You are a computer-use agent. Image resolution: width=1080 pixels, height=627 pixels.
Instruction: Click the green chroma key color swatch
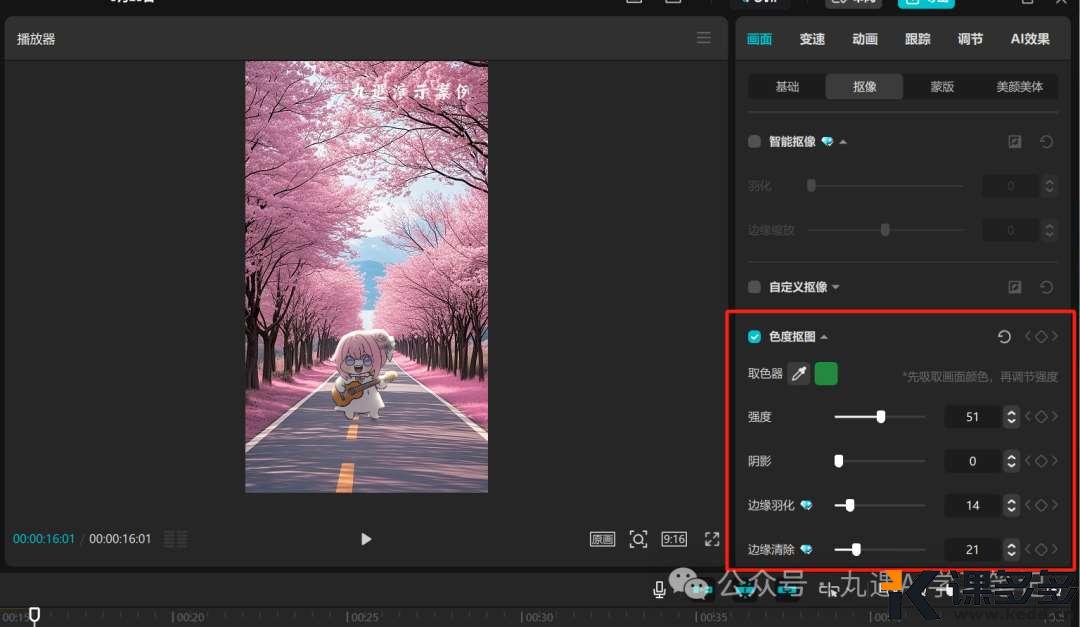826,373
